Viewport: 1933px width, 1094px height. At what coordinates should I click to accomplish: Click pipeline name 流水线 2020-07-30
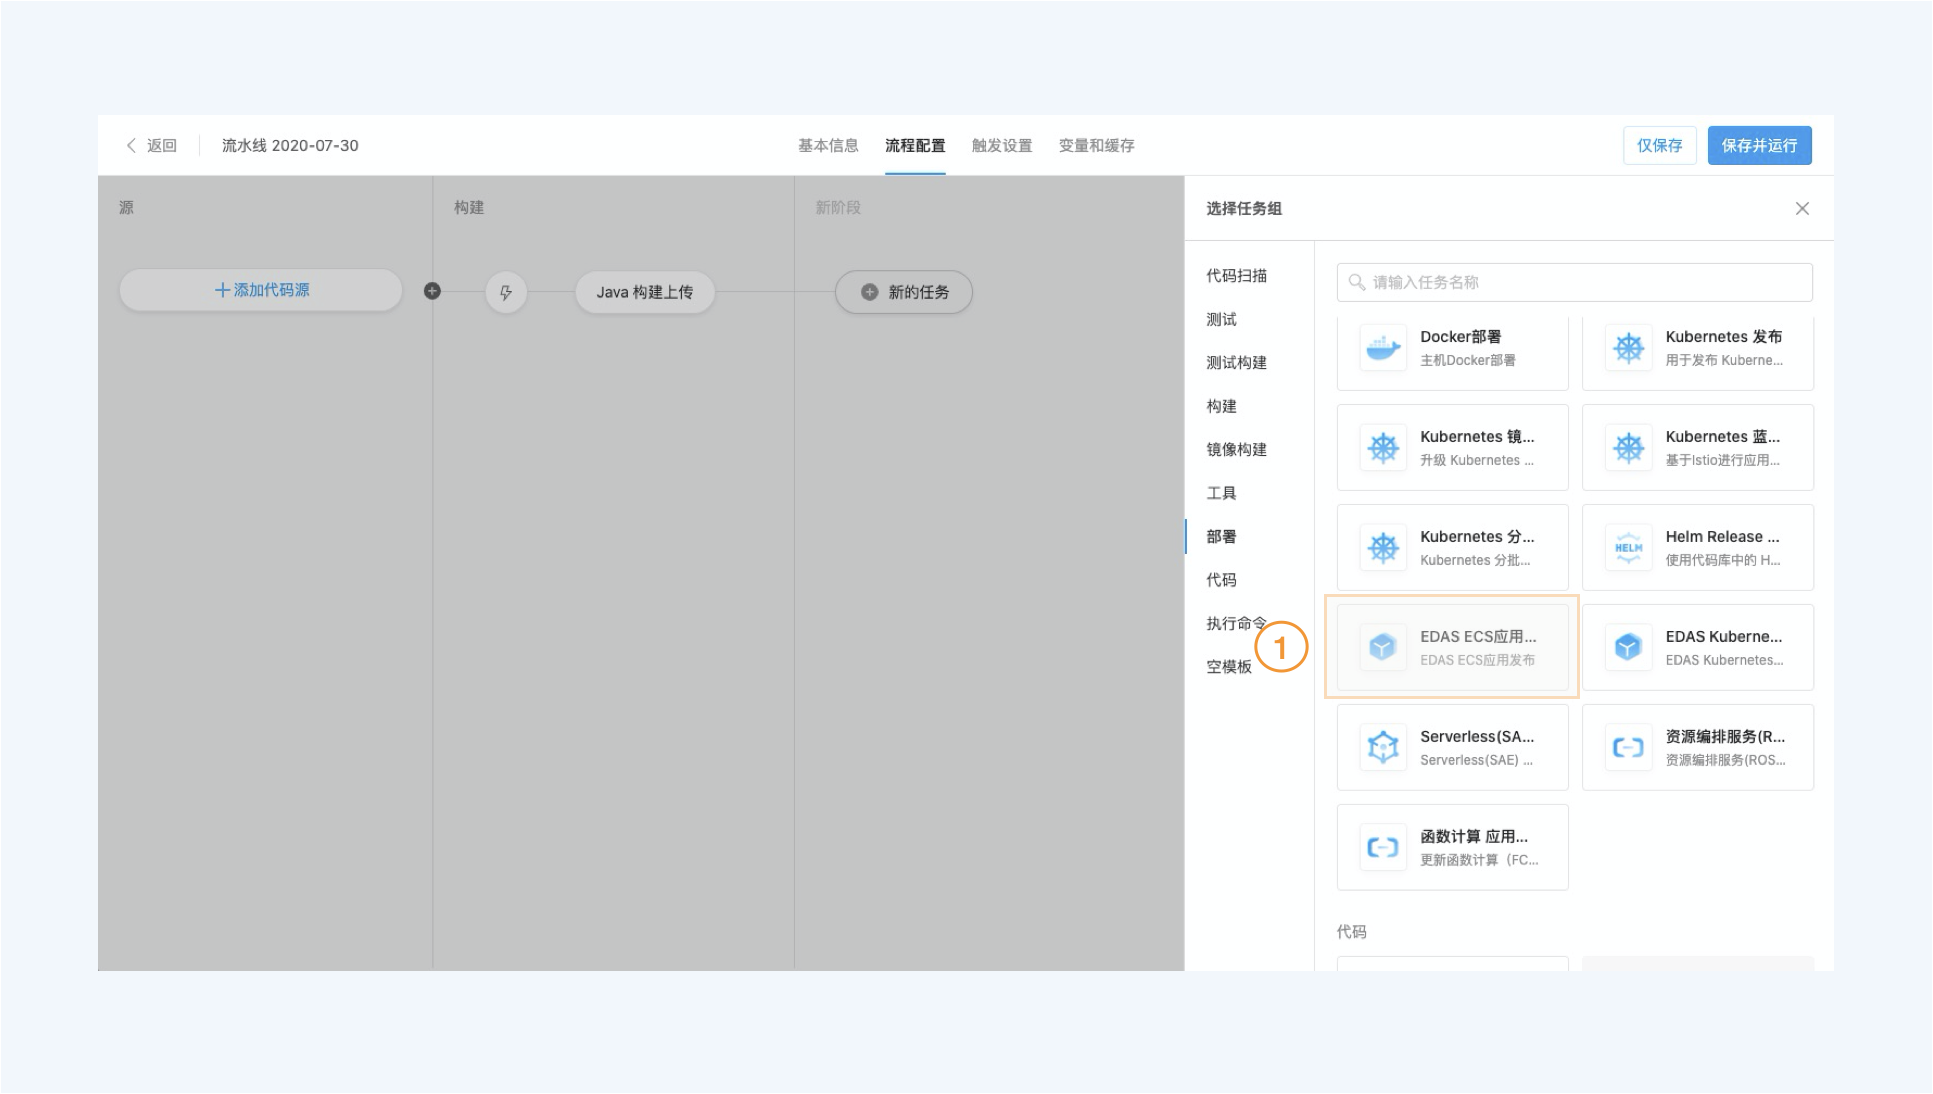pyautogui.click(x=290, y=145)
